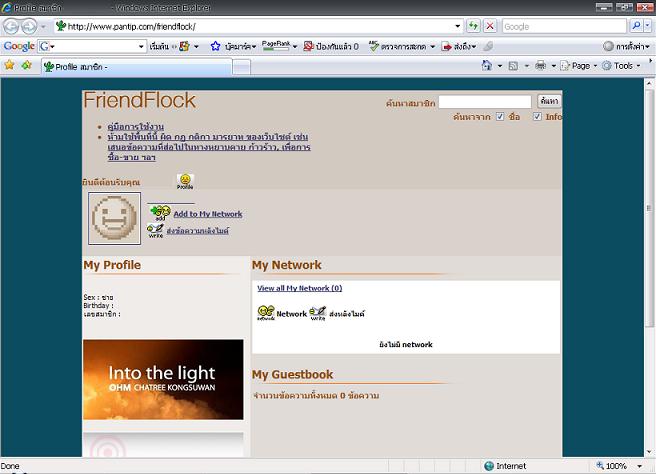Click the write message icon beside avatar
Image resolution: width=656 pixels, height=474 pixels.
(155, 231)
